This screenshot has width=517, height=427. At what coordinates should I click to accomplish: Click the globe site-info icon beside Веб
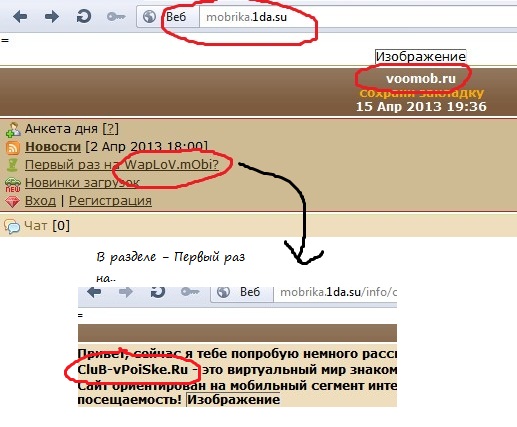click(149, 17)
